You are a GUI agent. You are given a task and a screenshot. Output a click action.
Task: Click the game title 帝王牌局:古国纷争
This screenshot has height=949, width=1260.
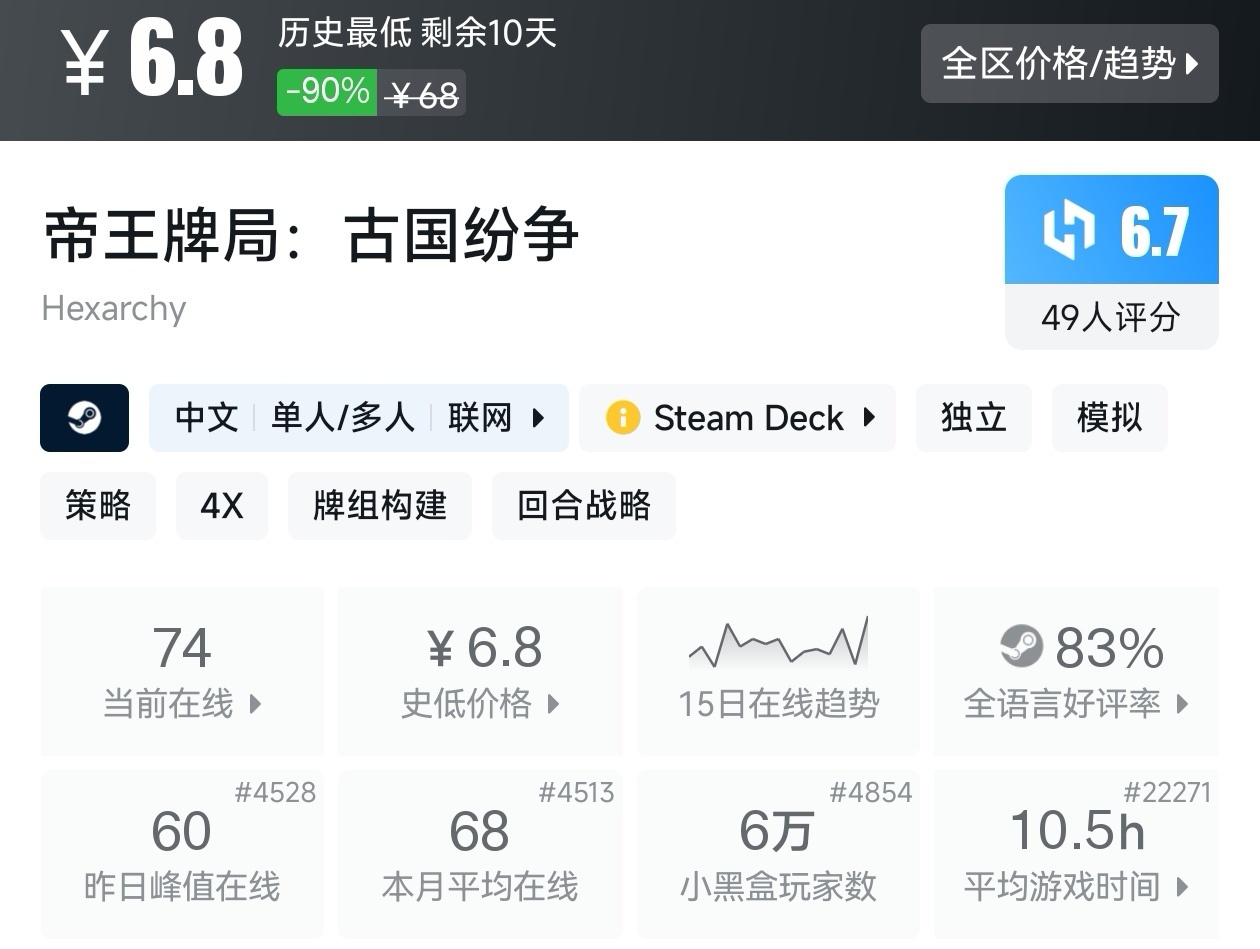(311, 236)
